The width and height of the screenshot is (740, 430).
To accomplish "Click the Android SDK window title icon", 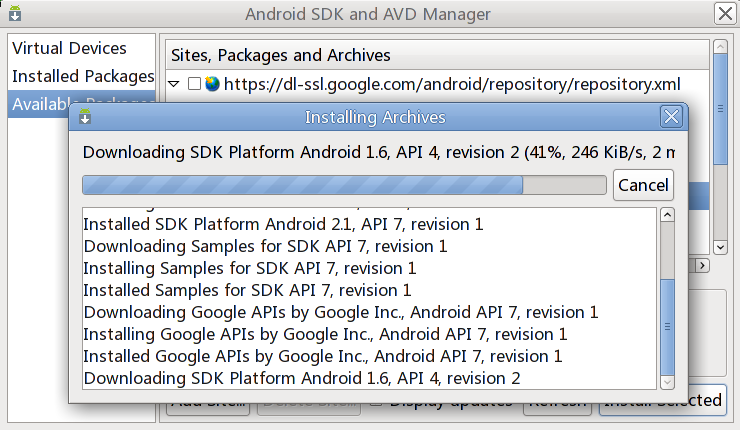I will tap(15, 13).
